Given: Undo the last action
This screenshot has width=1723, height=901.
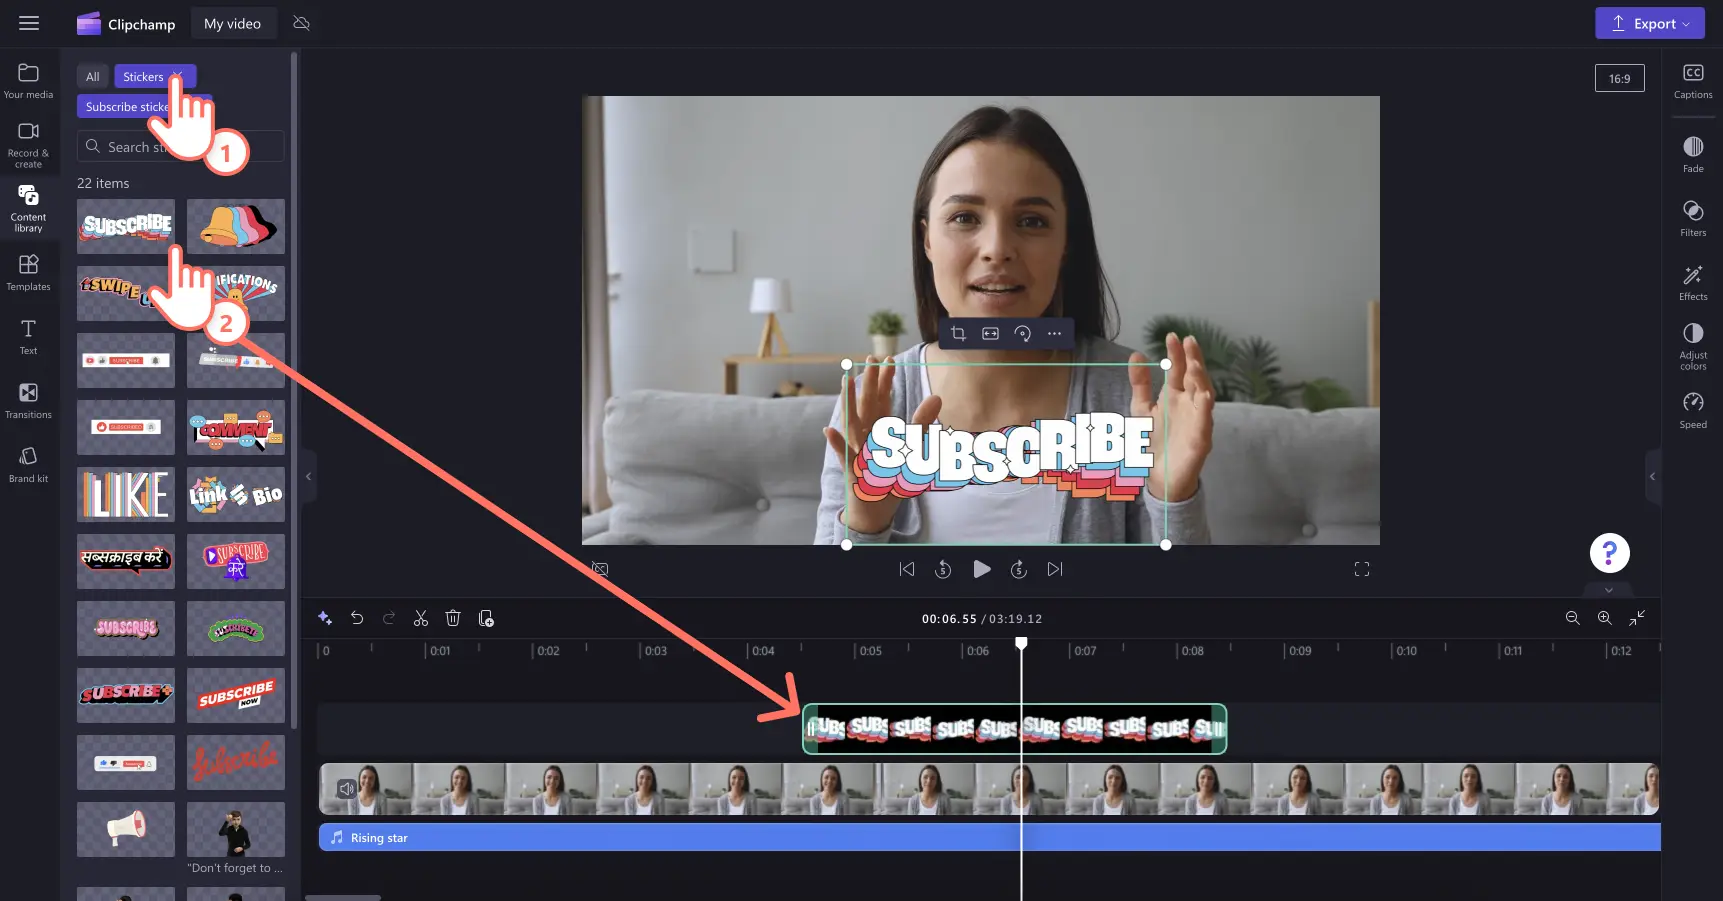Looking at the screenshot, I should point(357,618).
